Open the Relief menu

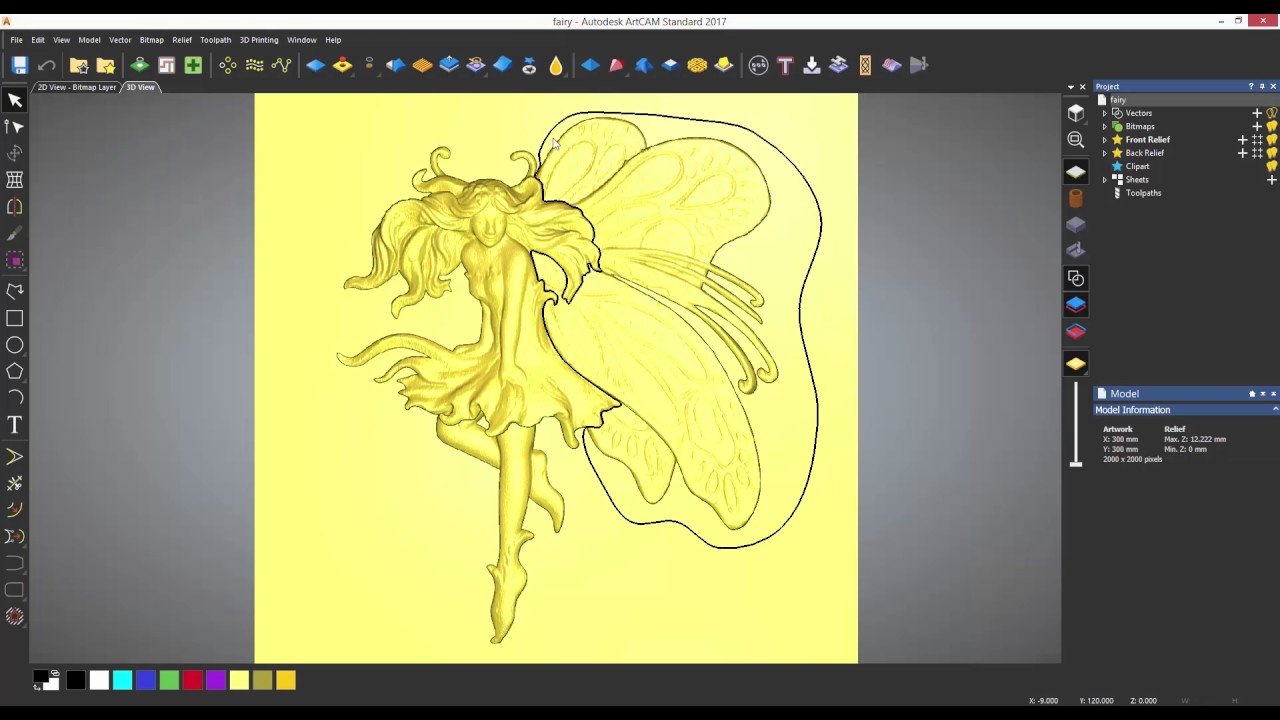pos(182,40)
